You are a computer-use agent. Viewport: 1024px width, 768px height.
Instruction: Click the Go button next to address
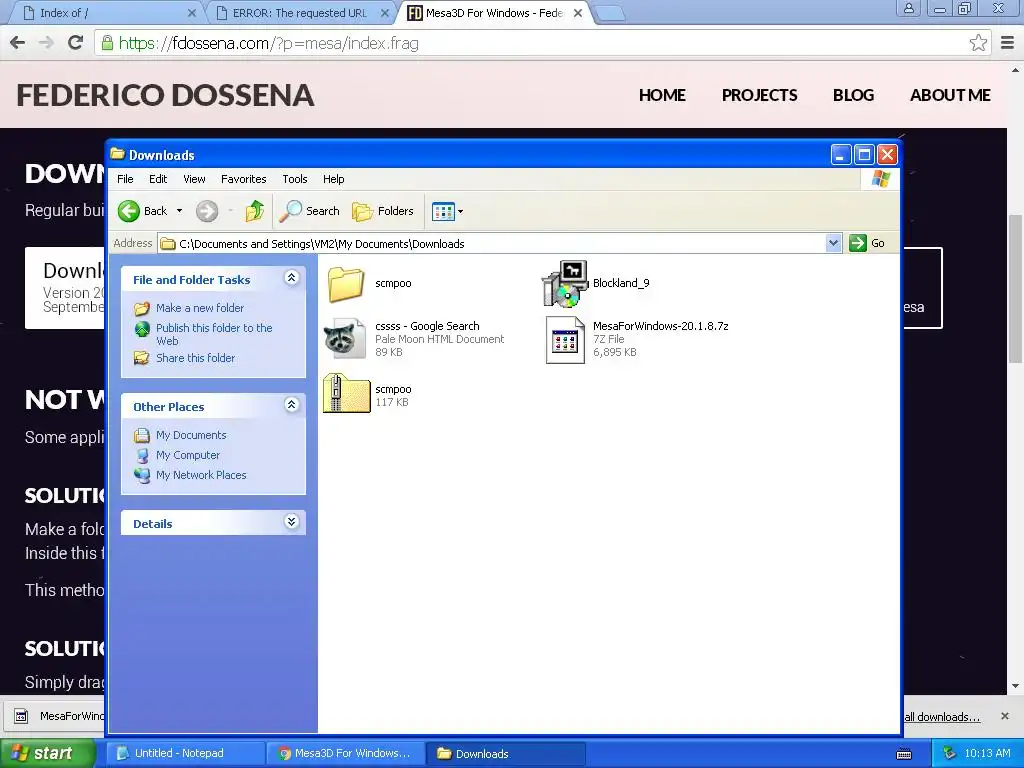coord(867,243)
